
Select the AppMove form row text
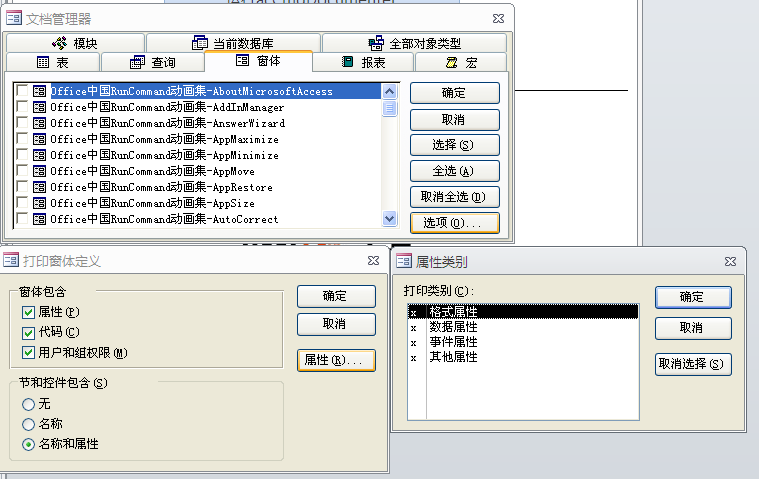[152, 171]
